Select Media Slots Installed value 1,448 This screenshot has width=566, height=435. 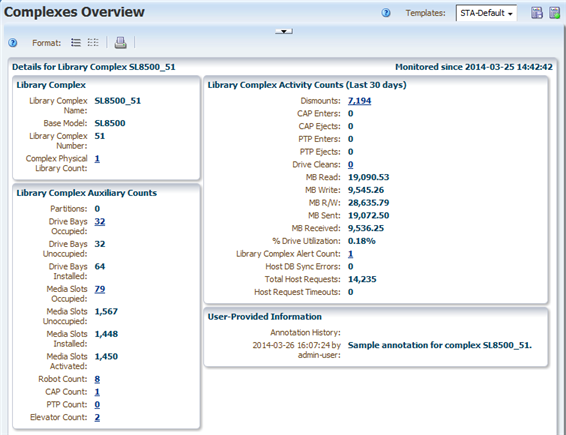tap(106, 334)
